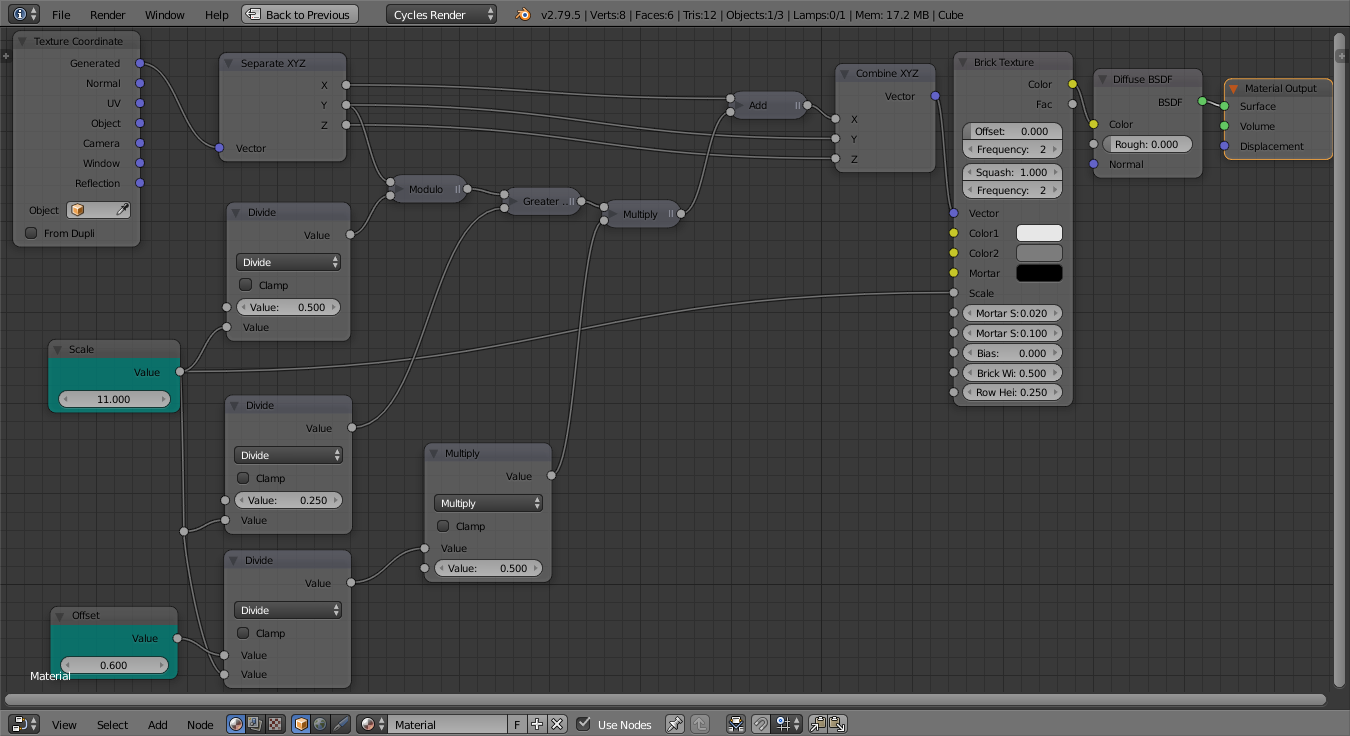The width and height of the screenshot is (1350, 736).
Task: Collapse the Separate XYZ node
Action: tap(229, 63)
